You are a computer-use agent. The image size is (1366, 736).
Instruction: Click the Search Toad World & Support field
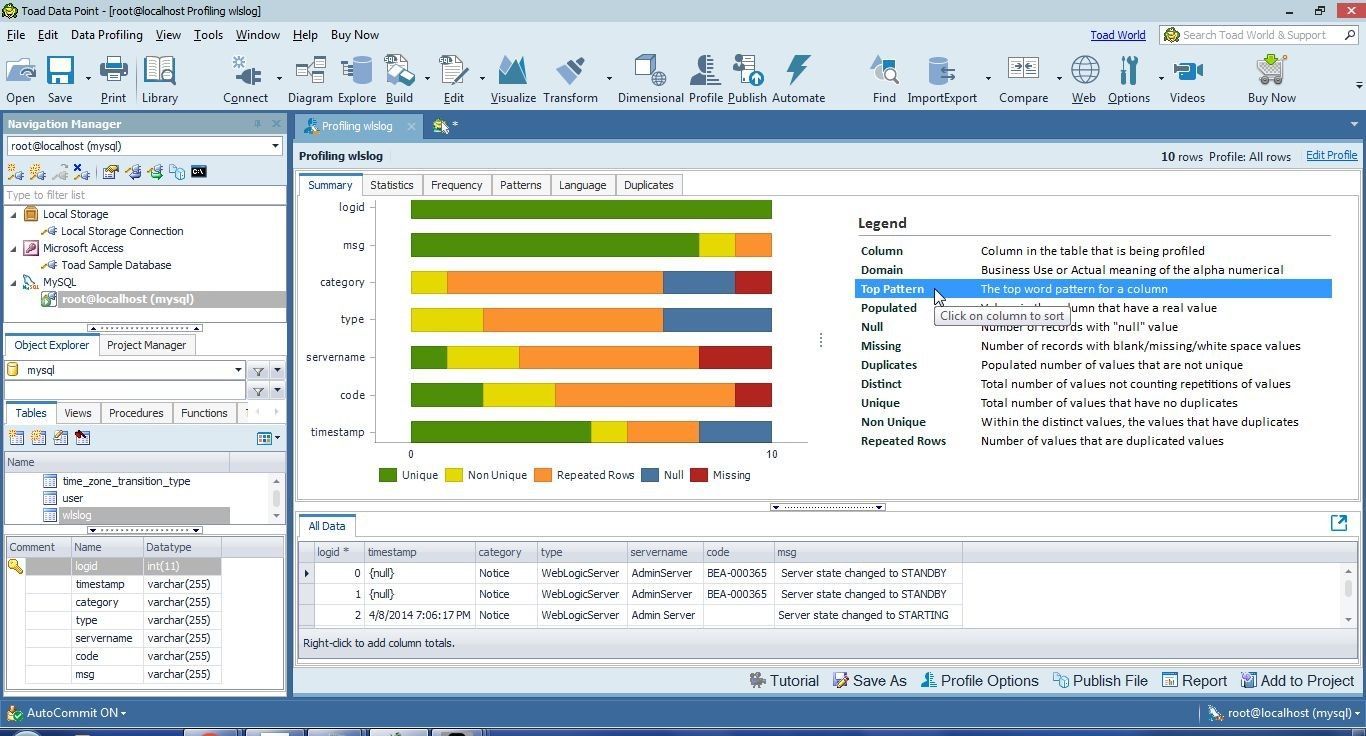(x=1259, y=35)
